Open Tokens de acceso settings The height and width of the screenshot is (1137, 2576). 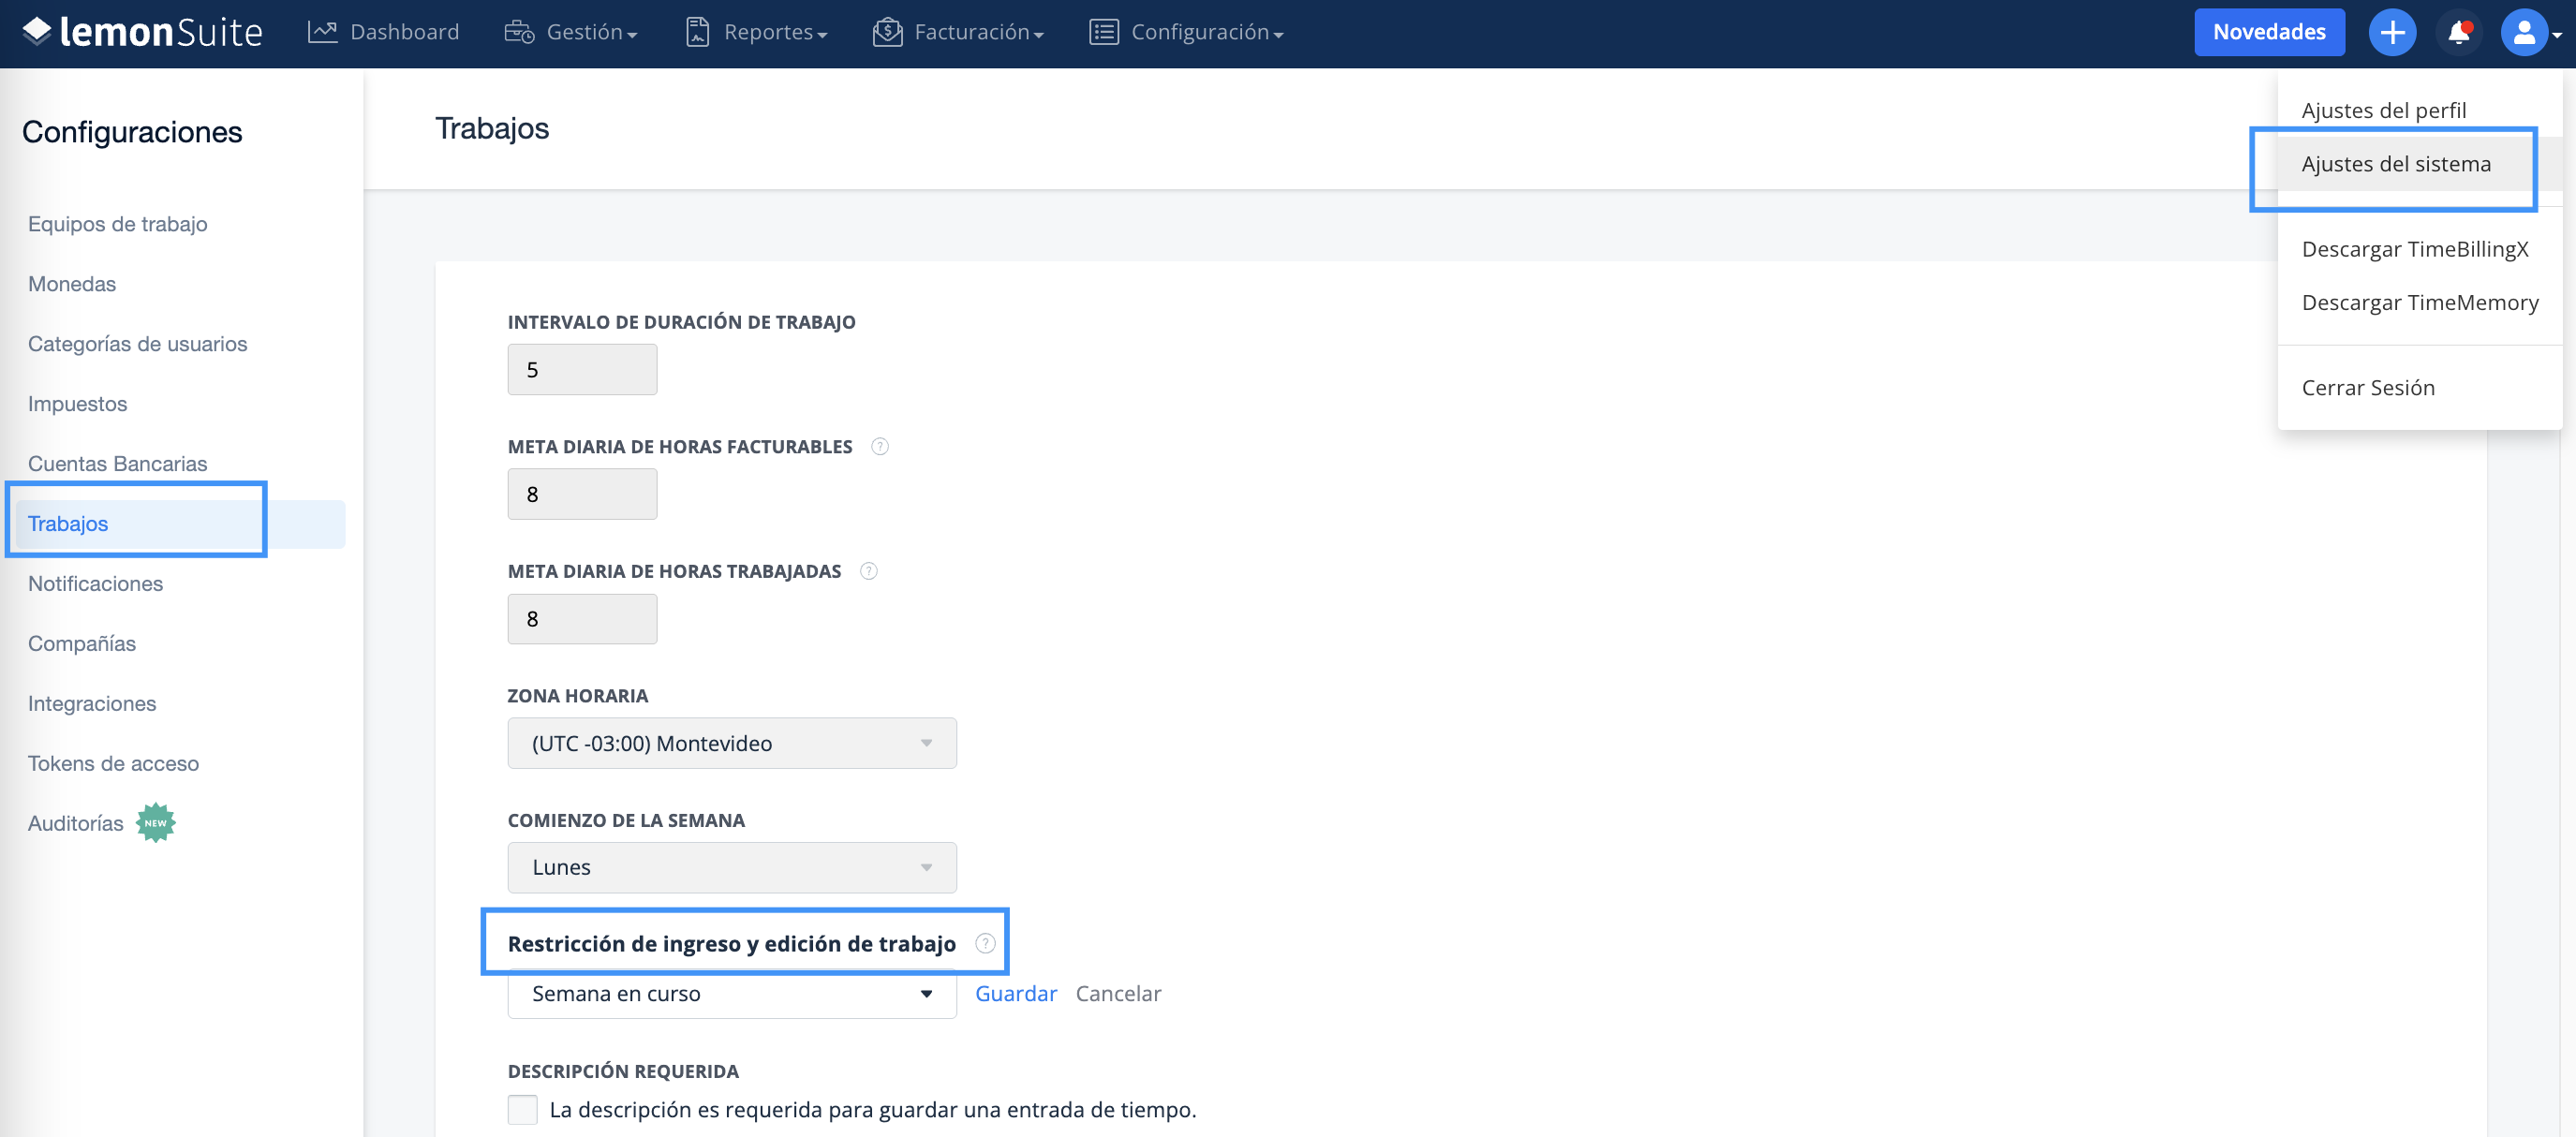tap(113, 764)
